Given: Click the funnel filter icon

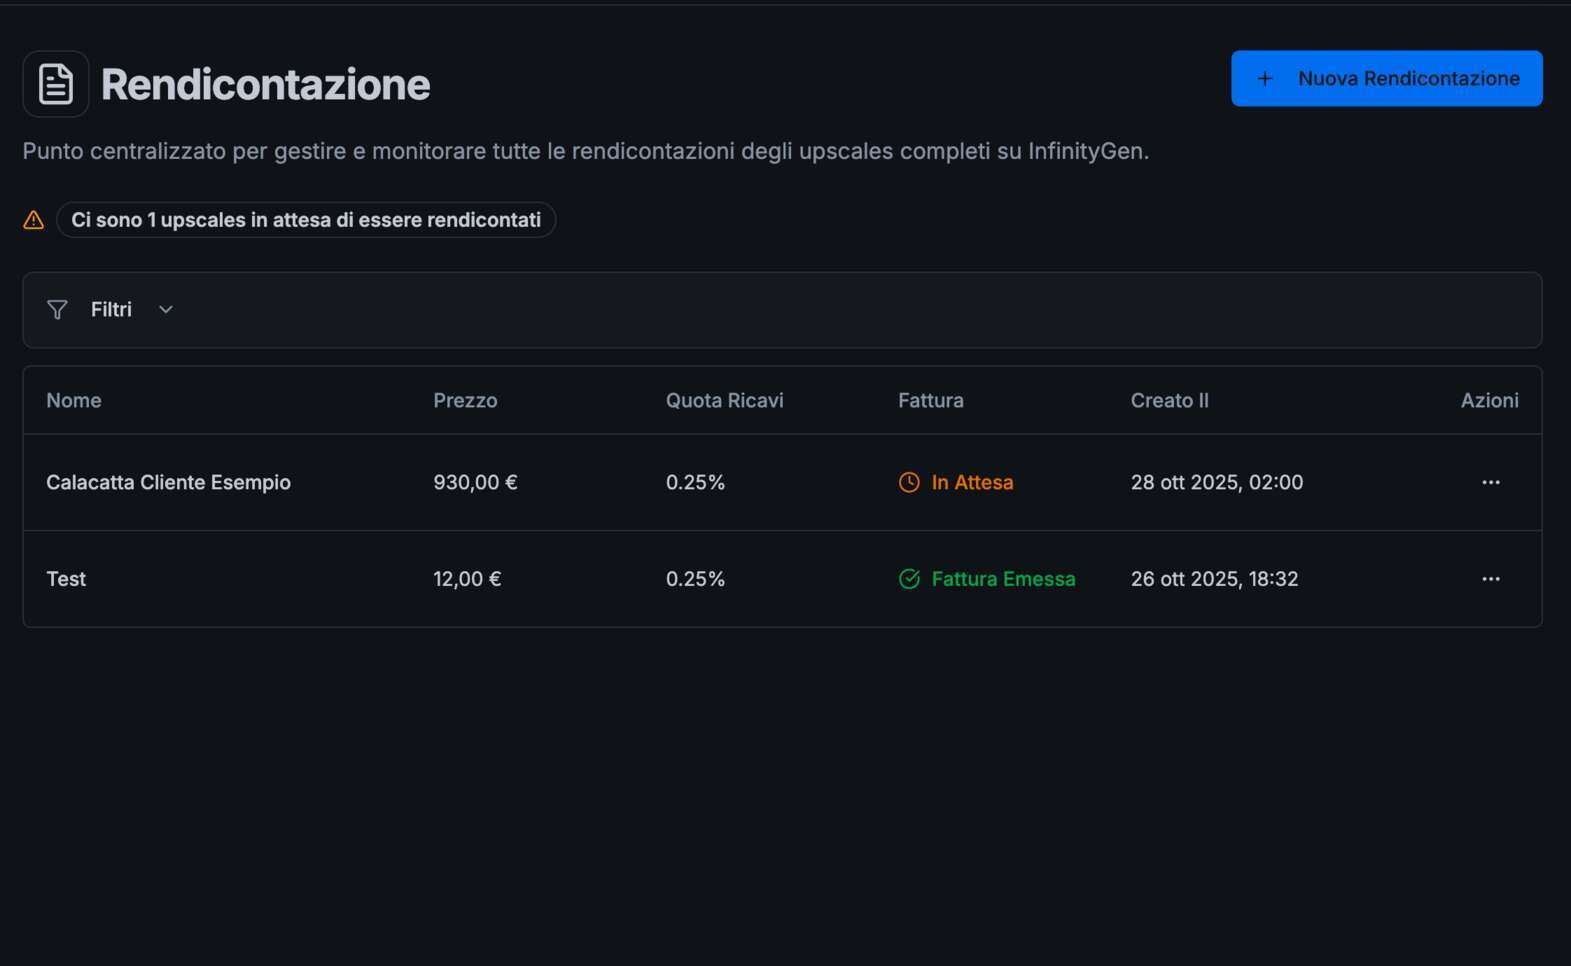Looking at the screenshot, I should coord(57,310).
